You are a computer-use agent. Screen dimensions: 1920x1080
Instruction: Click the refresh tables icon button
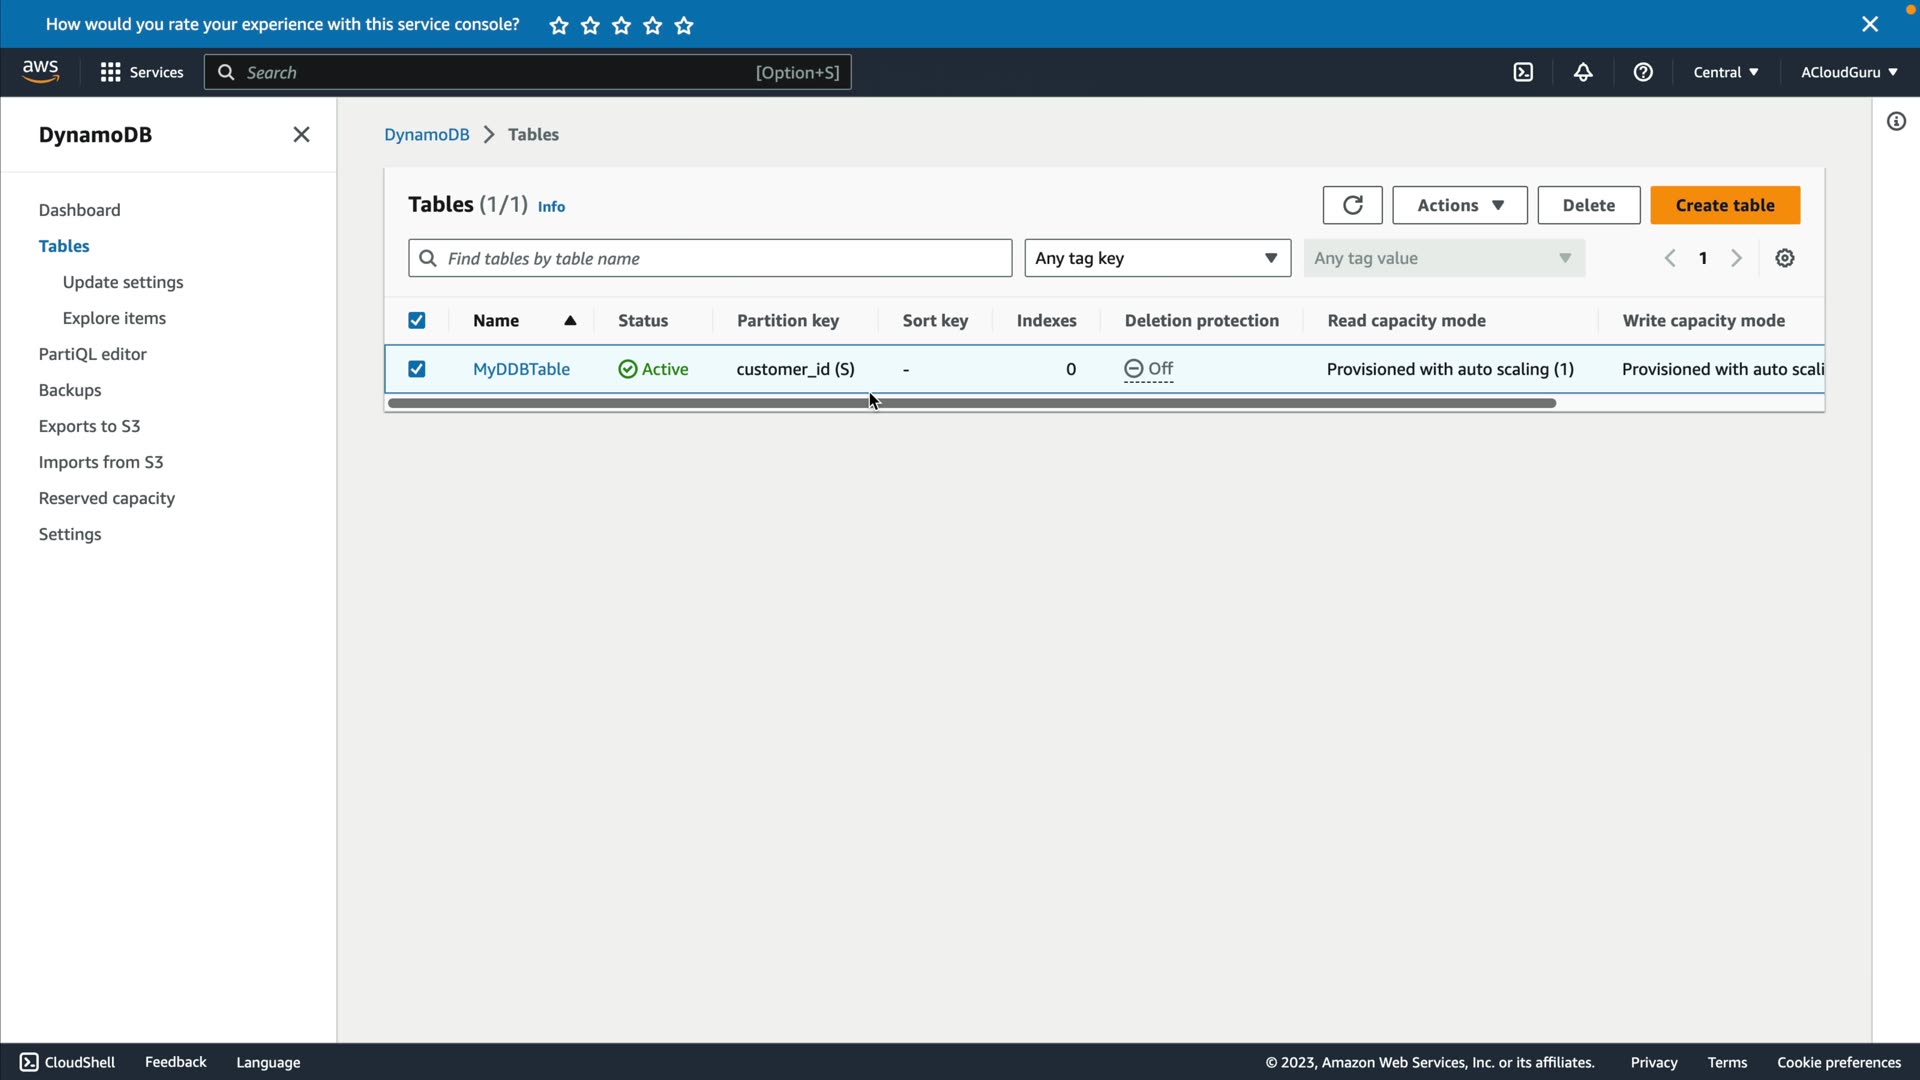(x=1352, y=205)
